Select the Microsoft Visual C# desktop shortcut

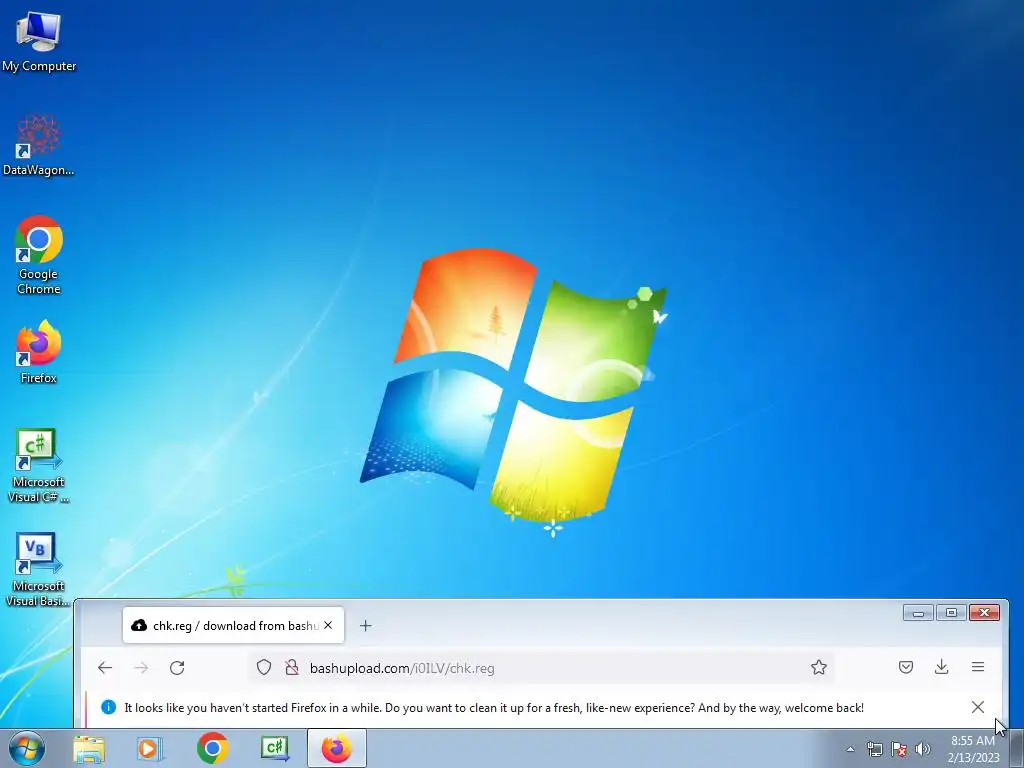point(39,465)
